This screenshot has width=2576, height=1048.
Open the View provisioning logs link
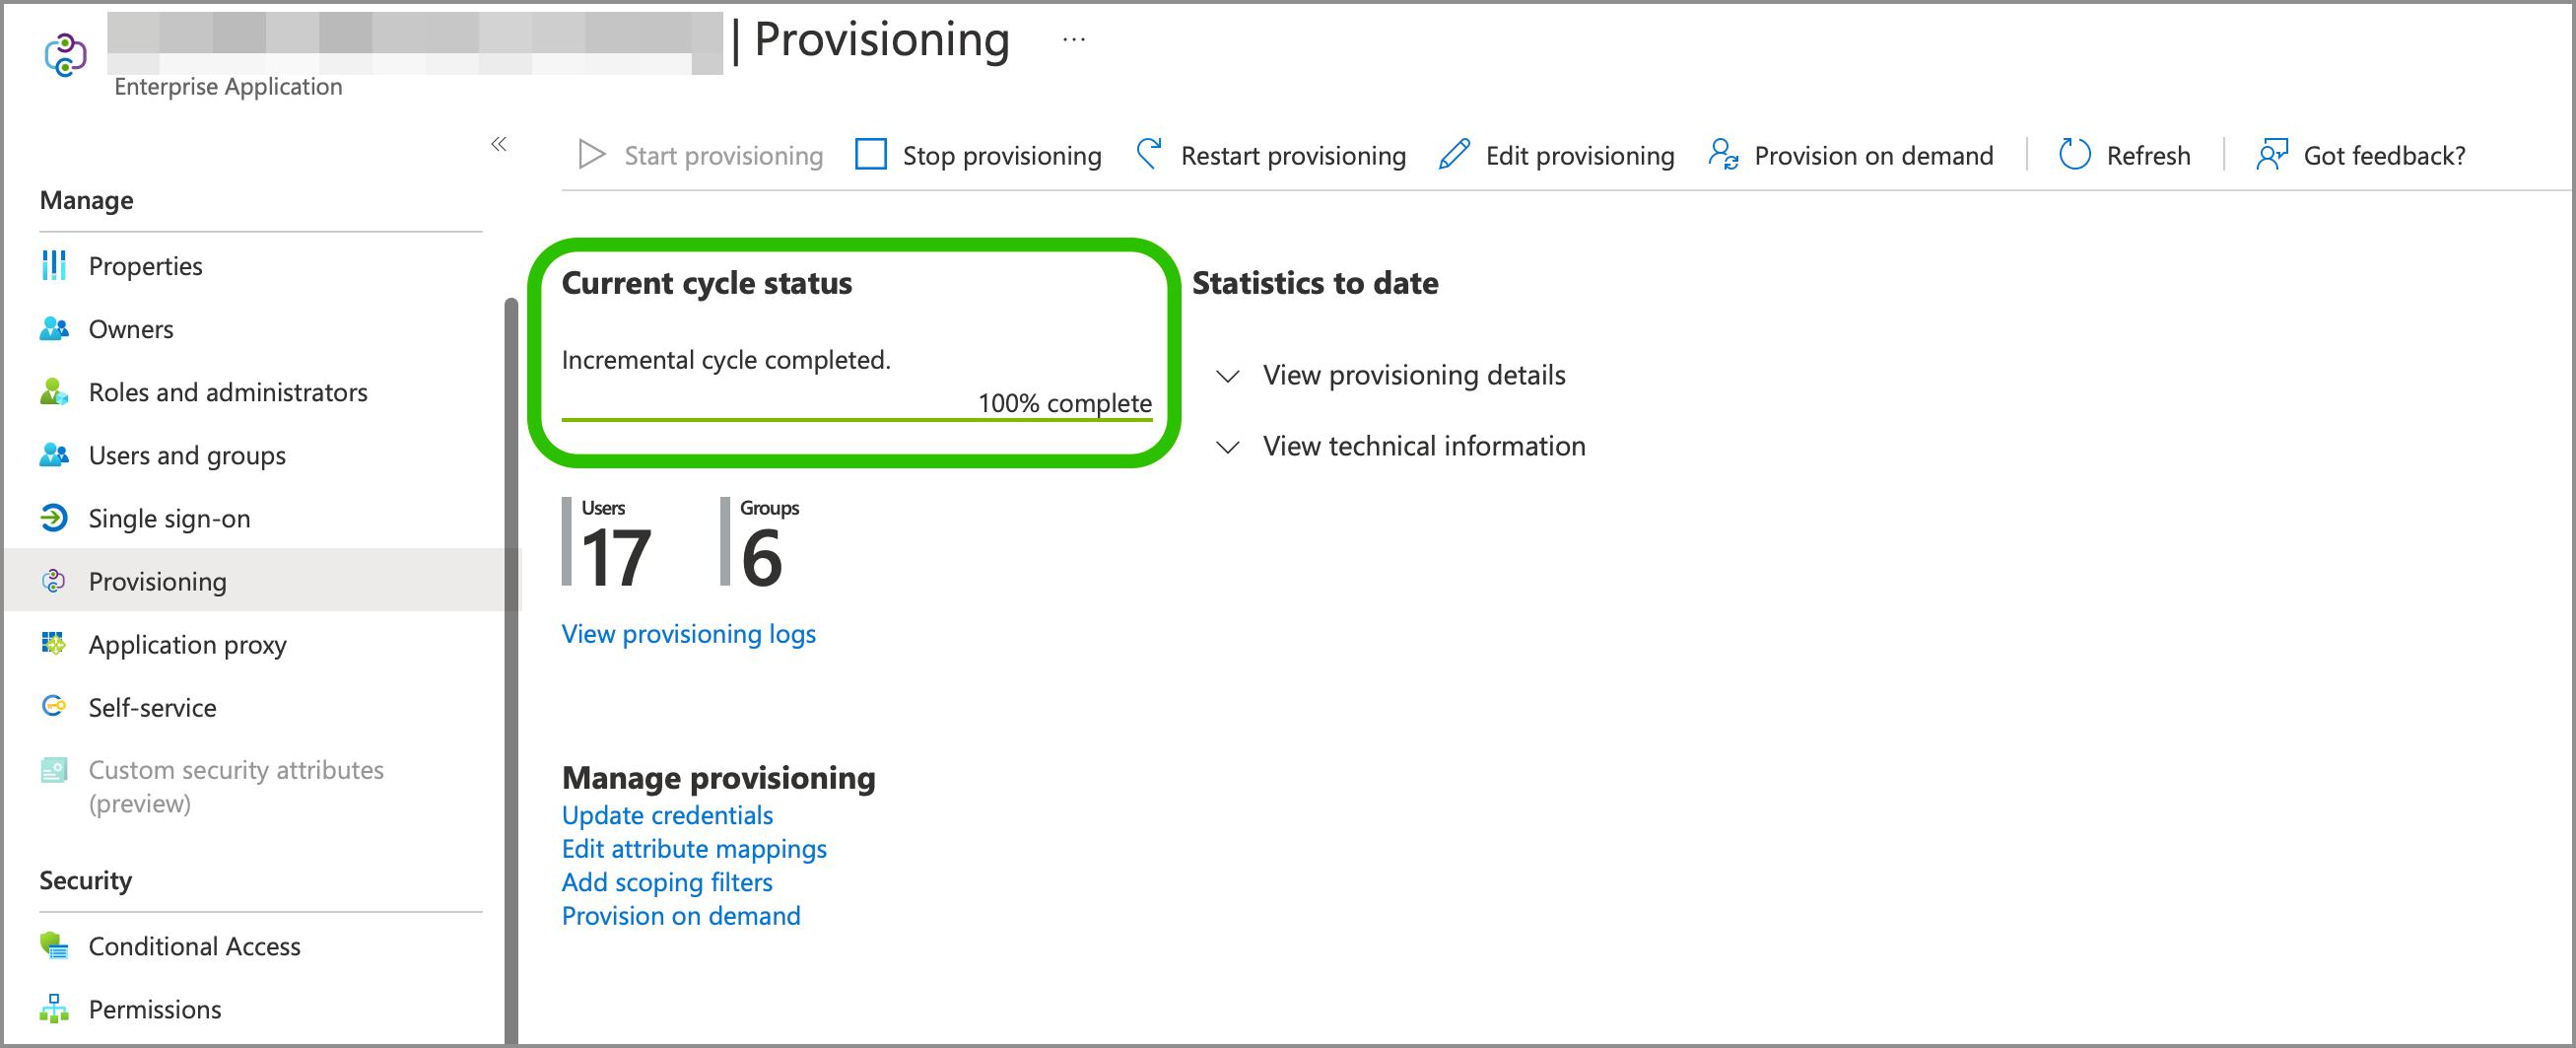[x=688, y=634]
